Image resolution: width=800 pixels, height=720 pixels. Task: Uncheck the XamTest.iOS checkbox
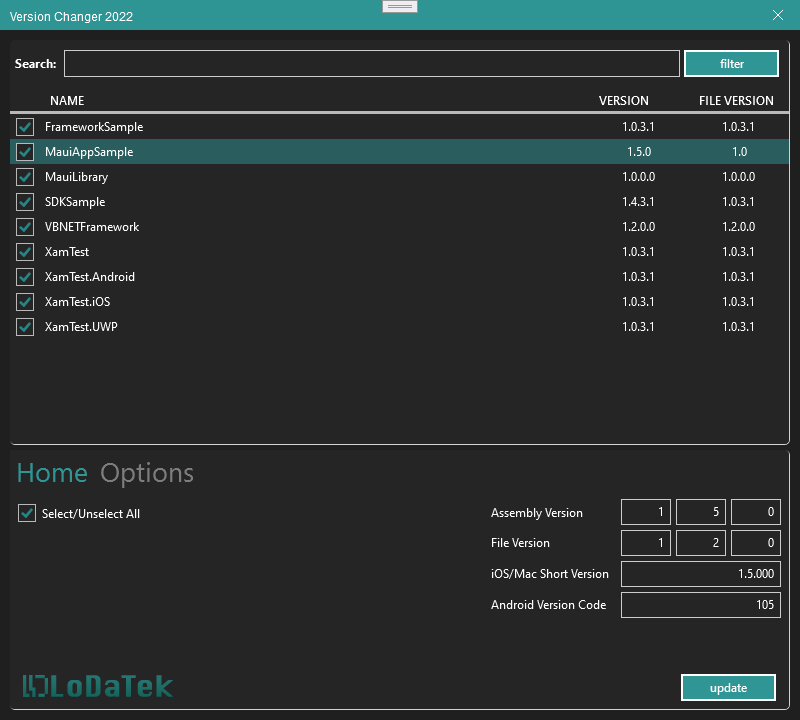tap(25, 302)
